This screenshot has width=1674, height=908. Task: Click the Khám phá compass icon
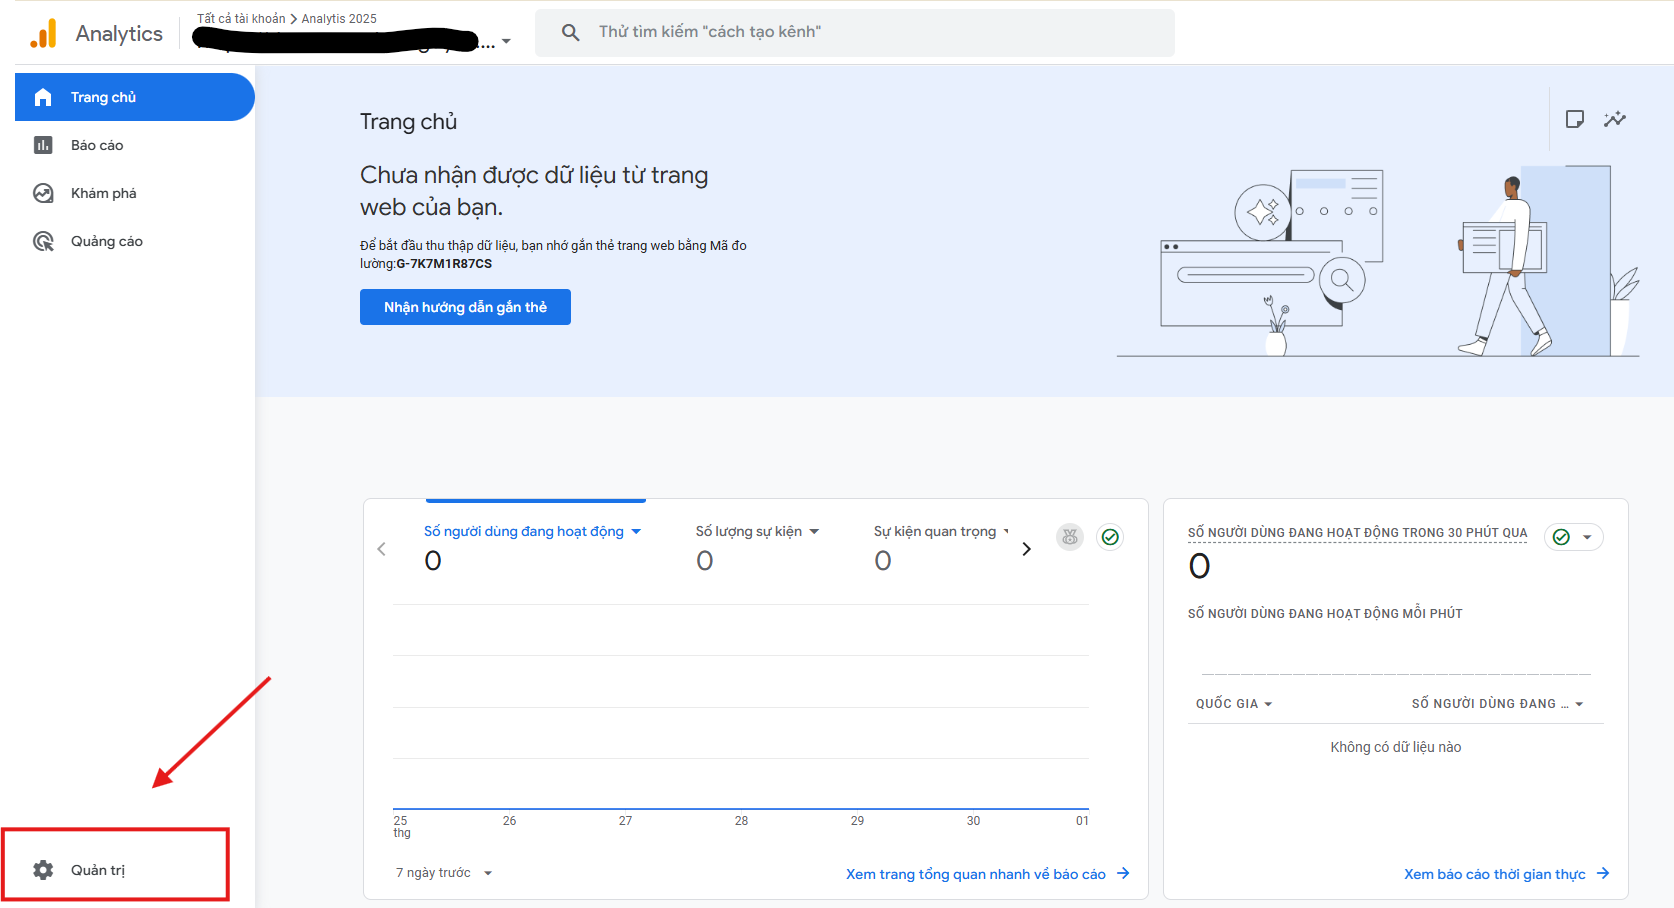[43, 192]
